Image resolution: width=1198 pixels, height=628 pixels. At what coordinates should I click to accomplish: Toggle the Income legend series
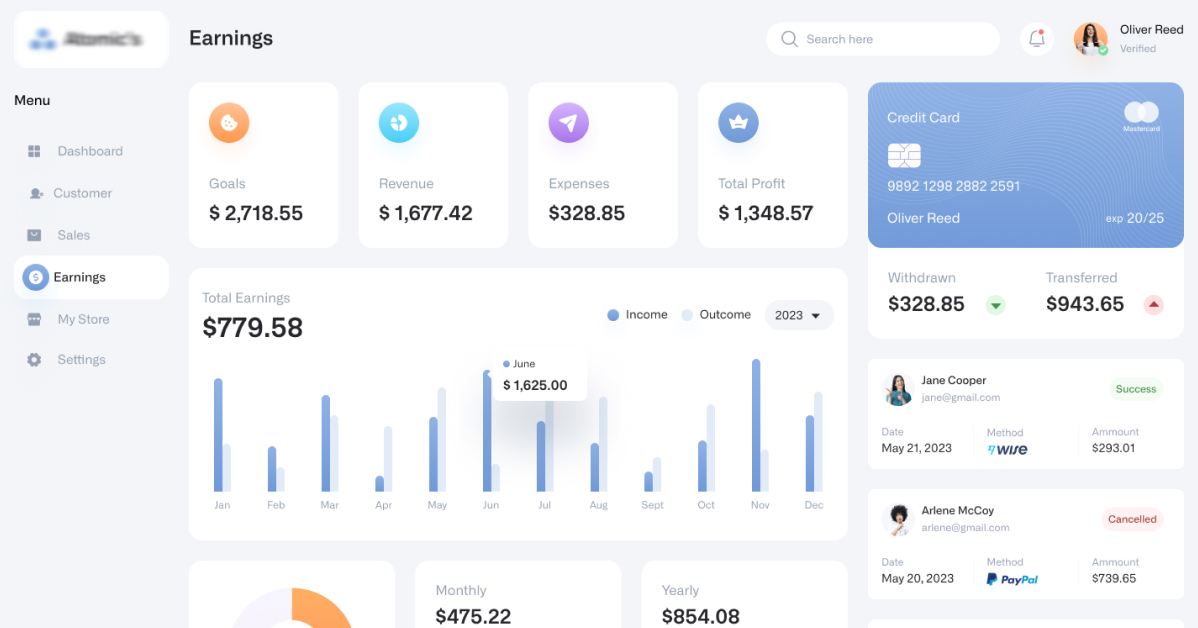[637, 315]
